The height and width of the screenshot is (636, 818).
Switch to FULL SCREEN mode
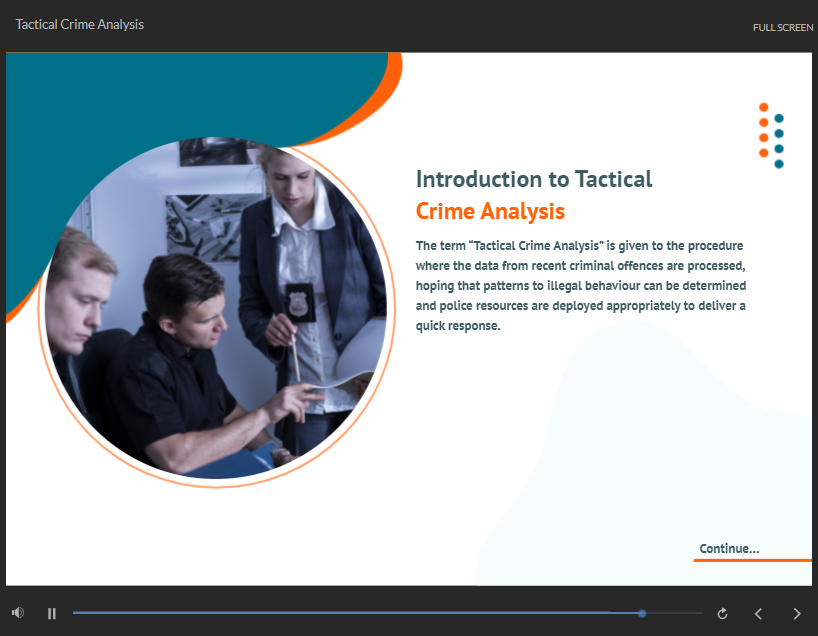tap(783, 28)
